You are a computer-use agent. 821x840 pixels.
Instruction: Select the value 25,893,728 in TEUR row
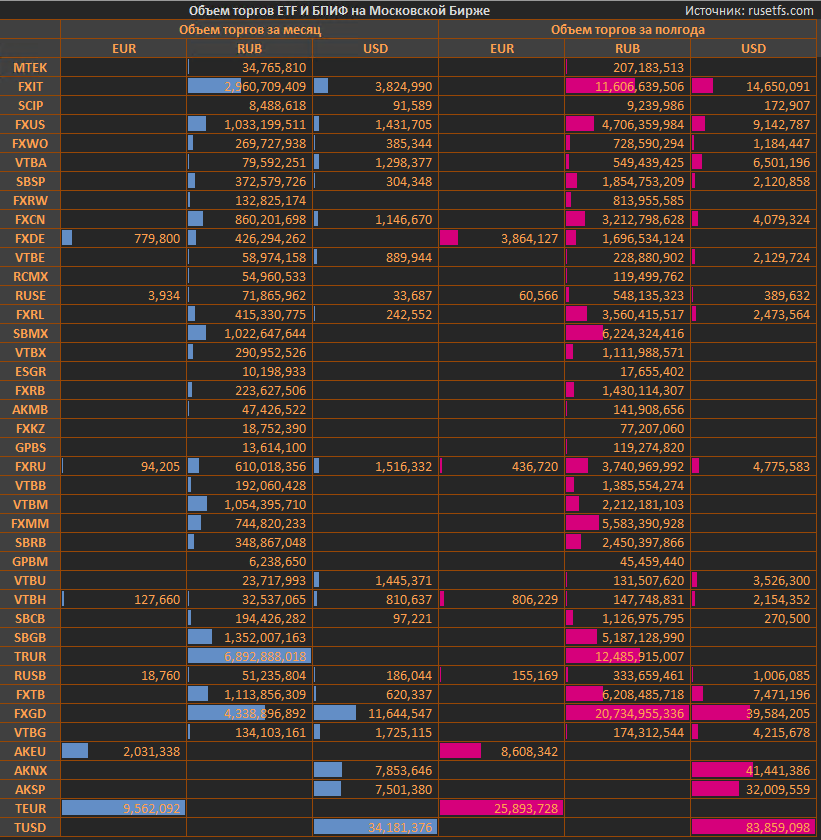[x=526, y=809]
